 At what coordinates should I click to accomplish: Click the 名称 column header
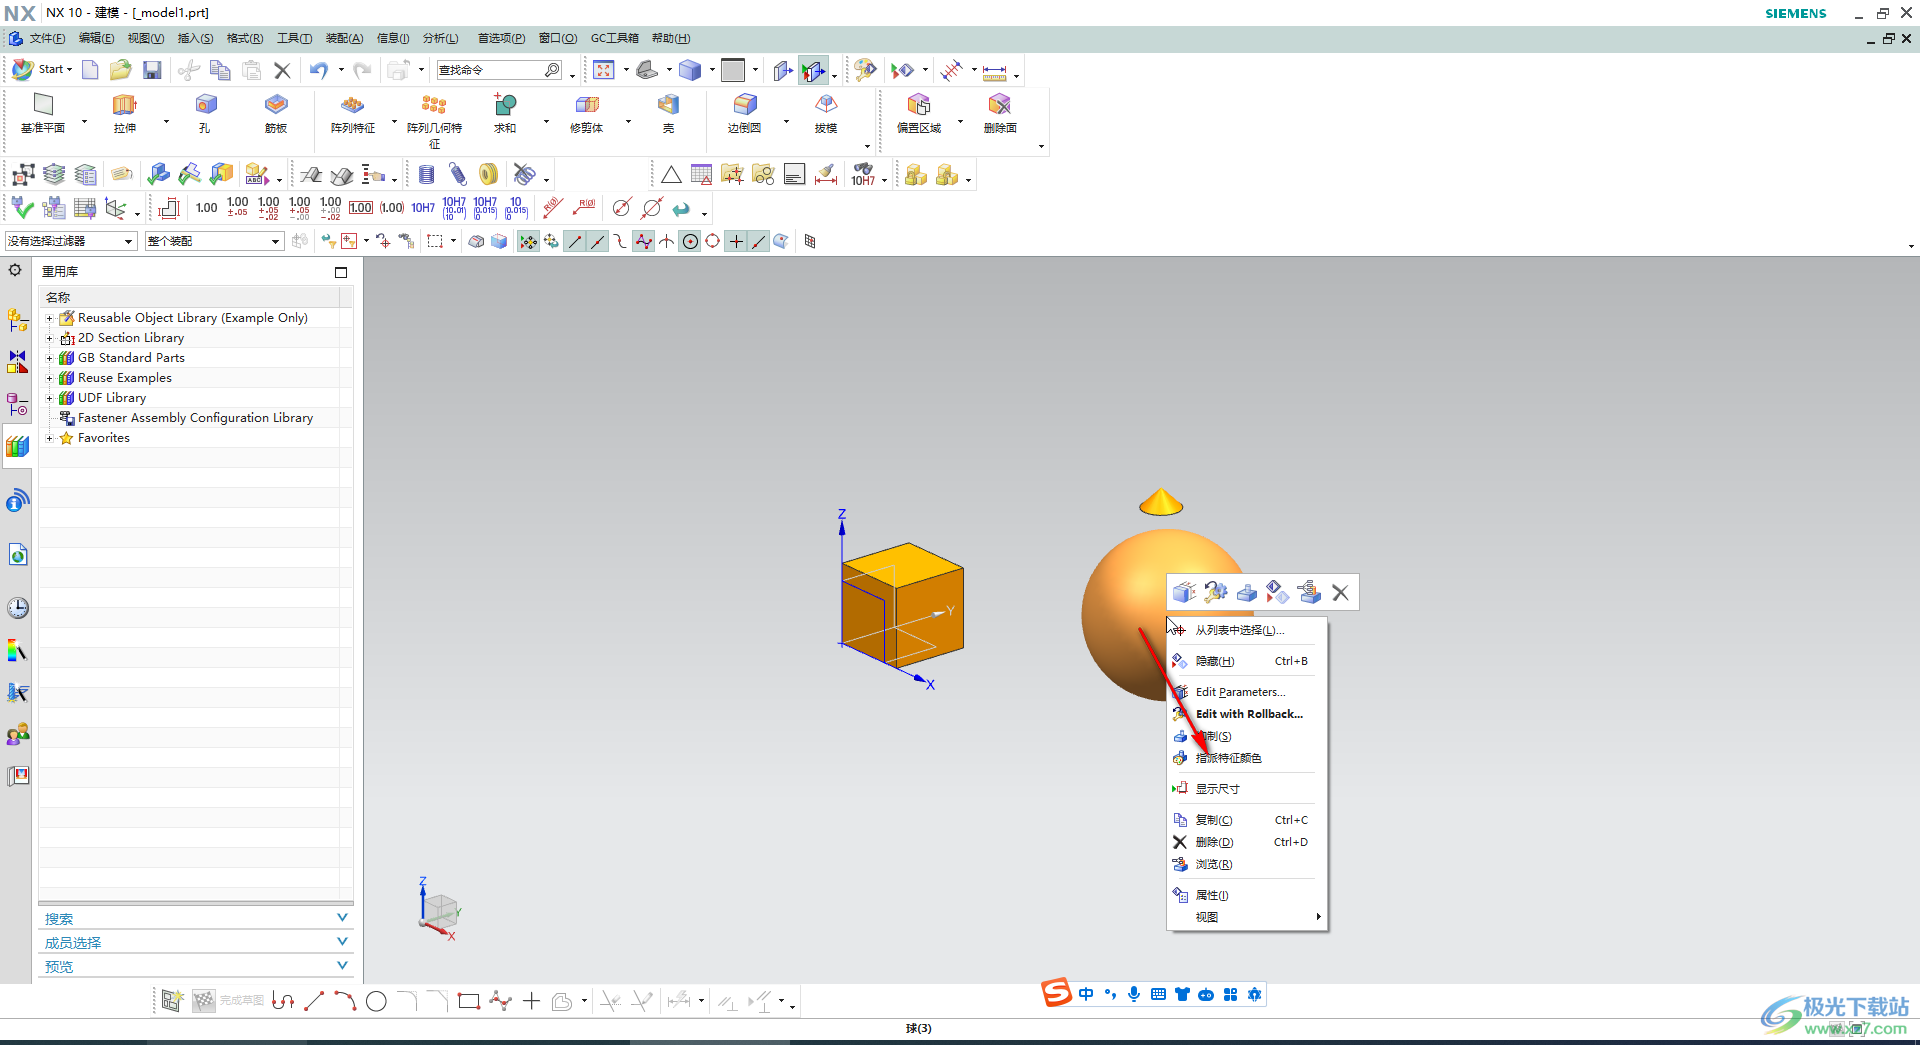190,297
